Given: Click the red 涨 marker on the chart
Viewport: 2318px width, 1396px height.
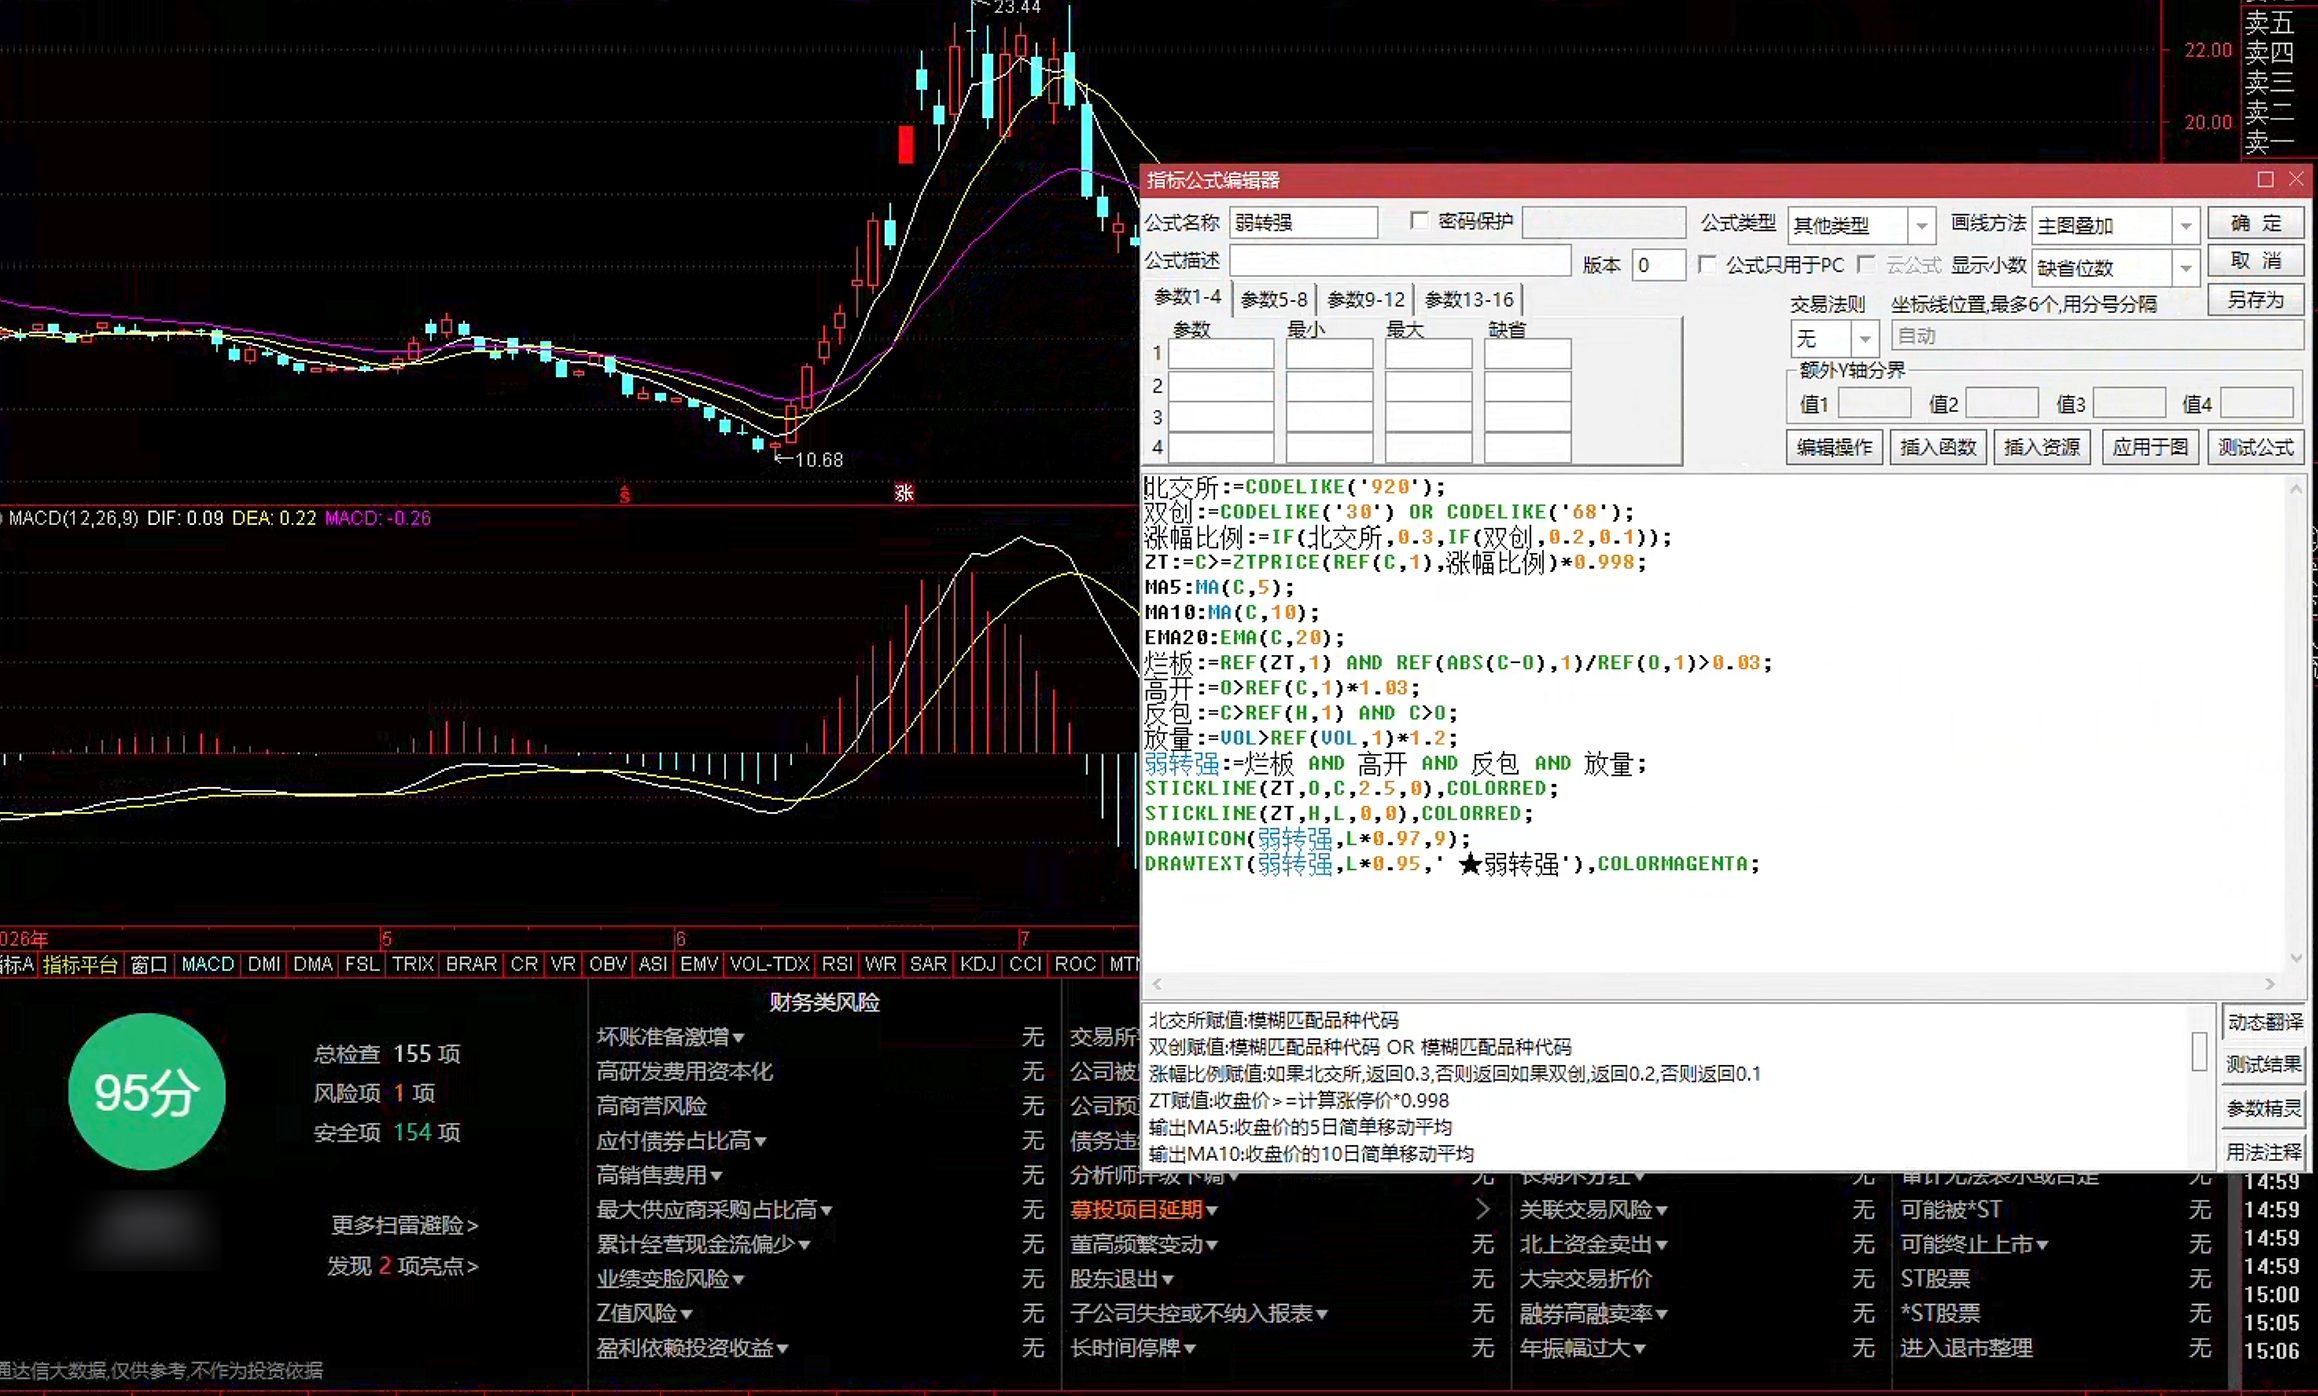Looking at the screenshot, I should click(904, 493).
